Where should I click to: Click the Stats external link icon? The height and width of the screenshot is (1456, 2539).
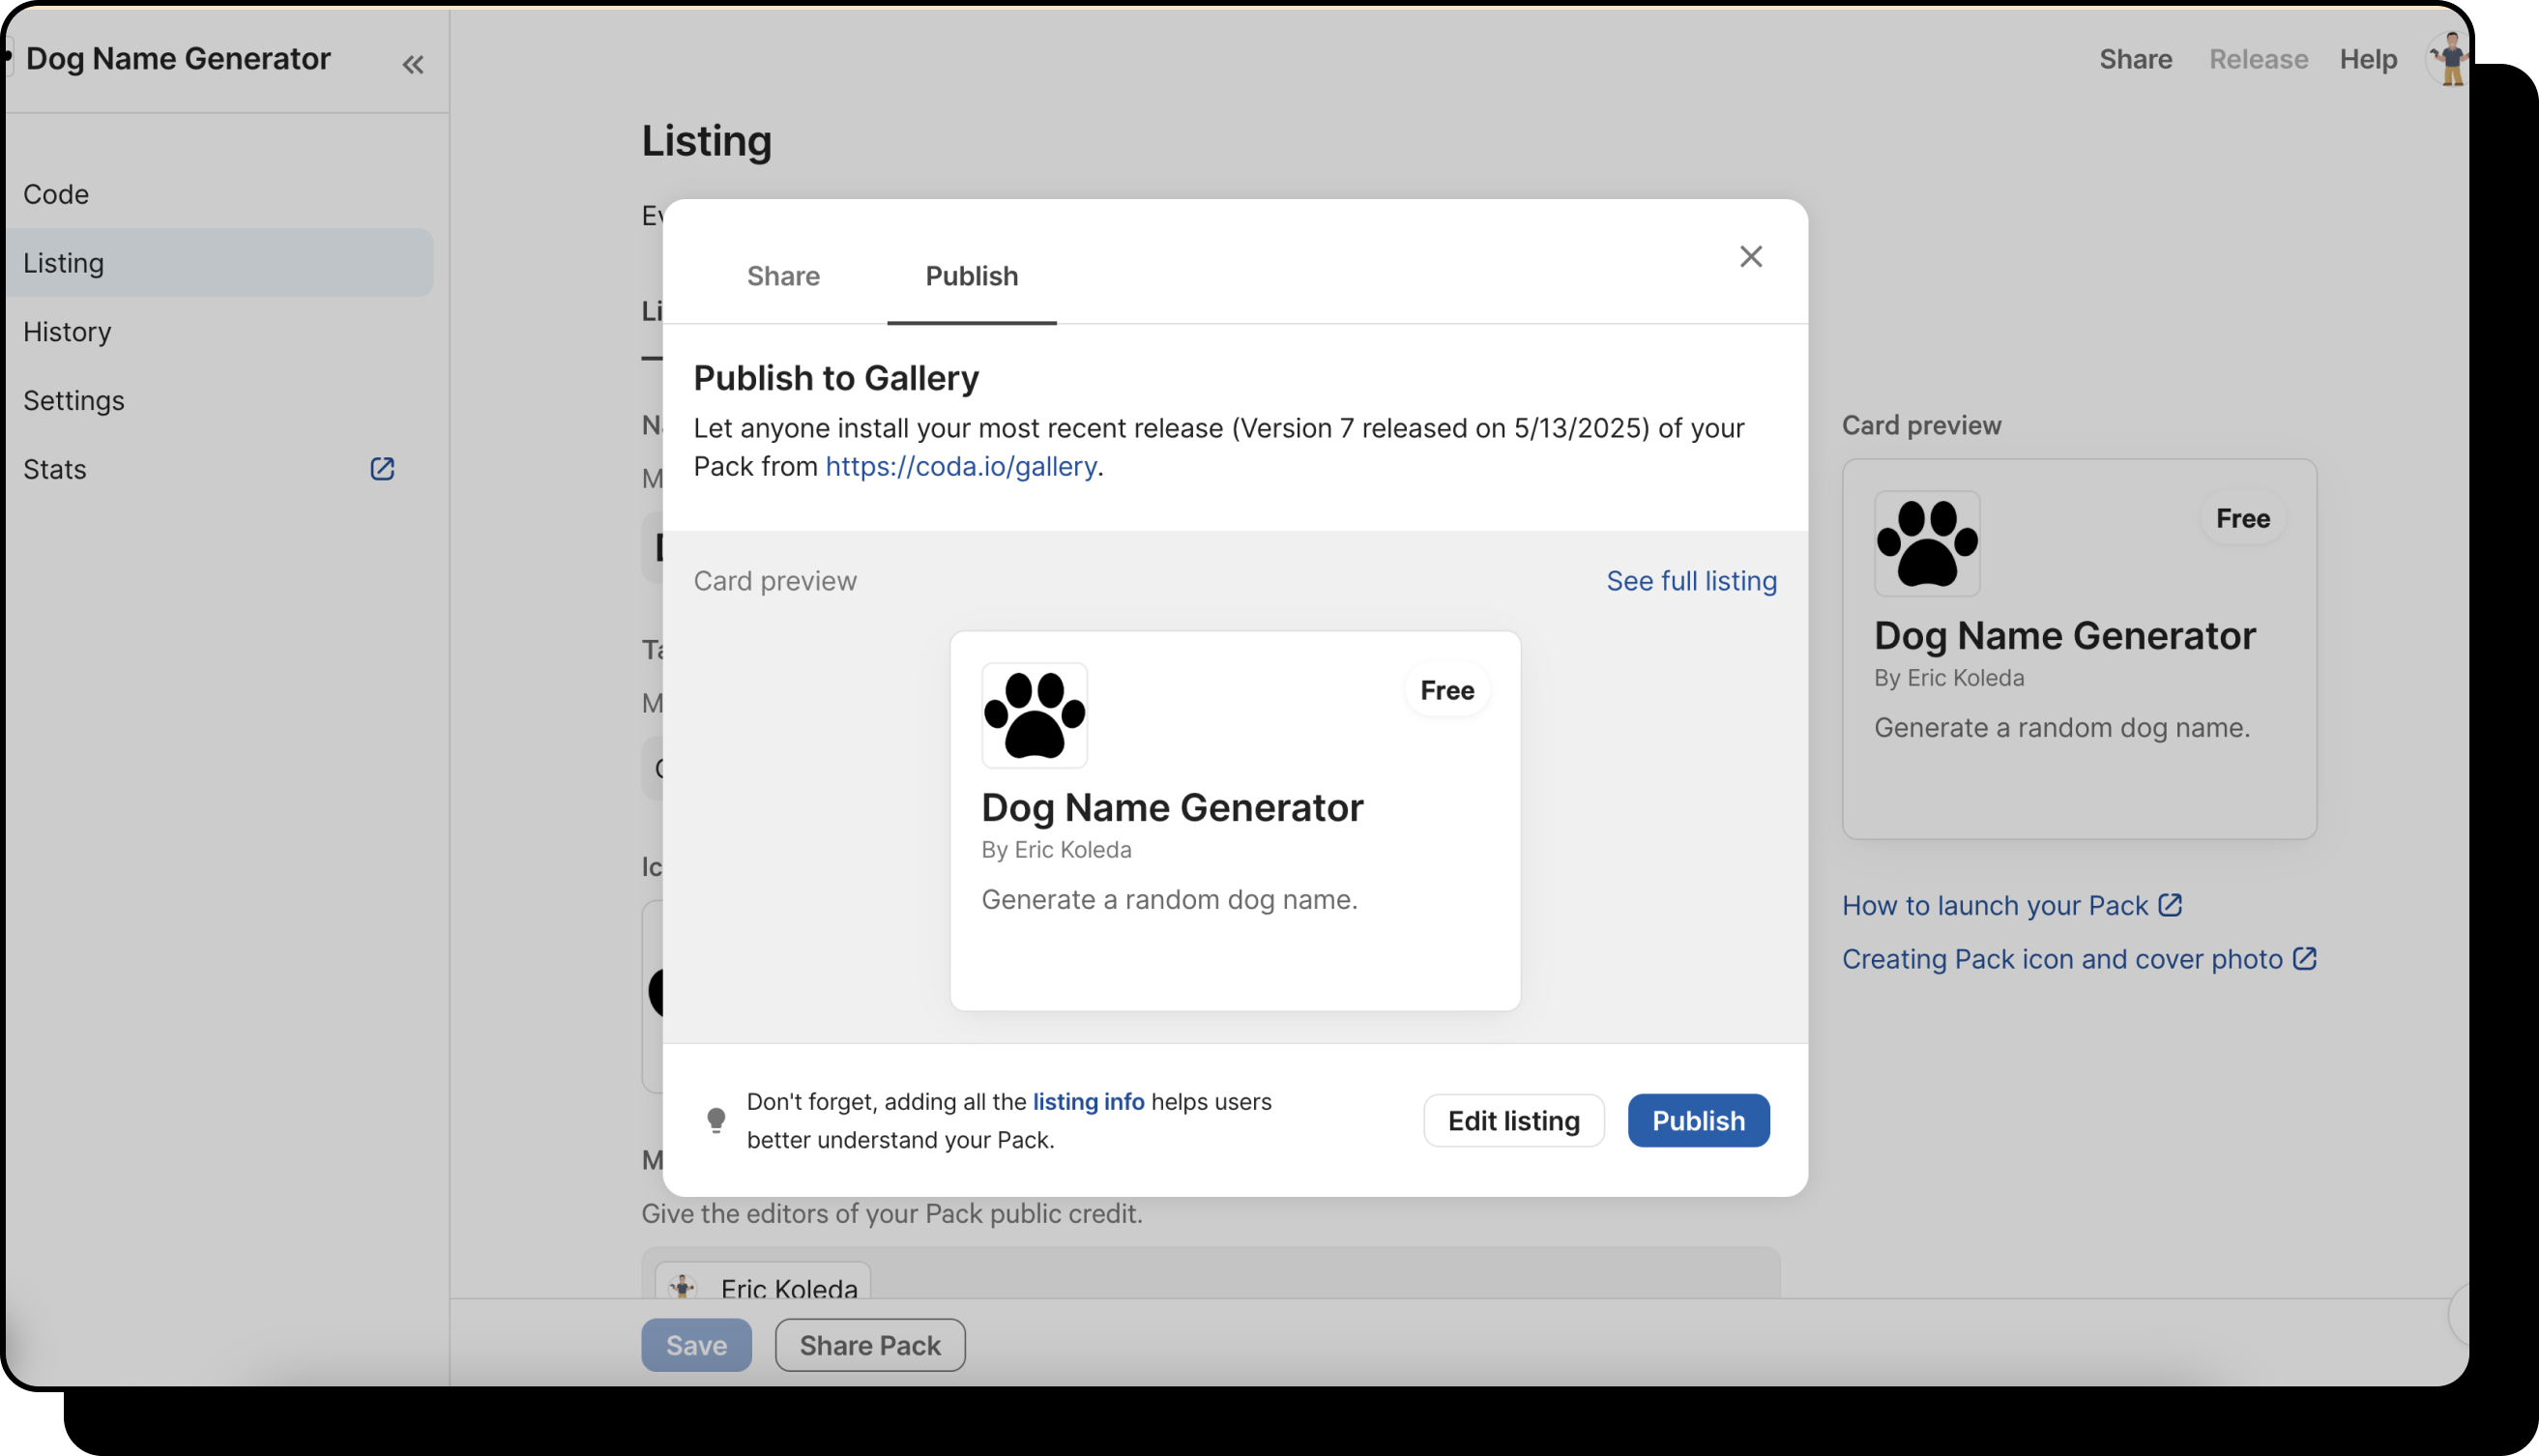click(x=382, y=469)
